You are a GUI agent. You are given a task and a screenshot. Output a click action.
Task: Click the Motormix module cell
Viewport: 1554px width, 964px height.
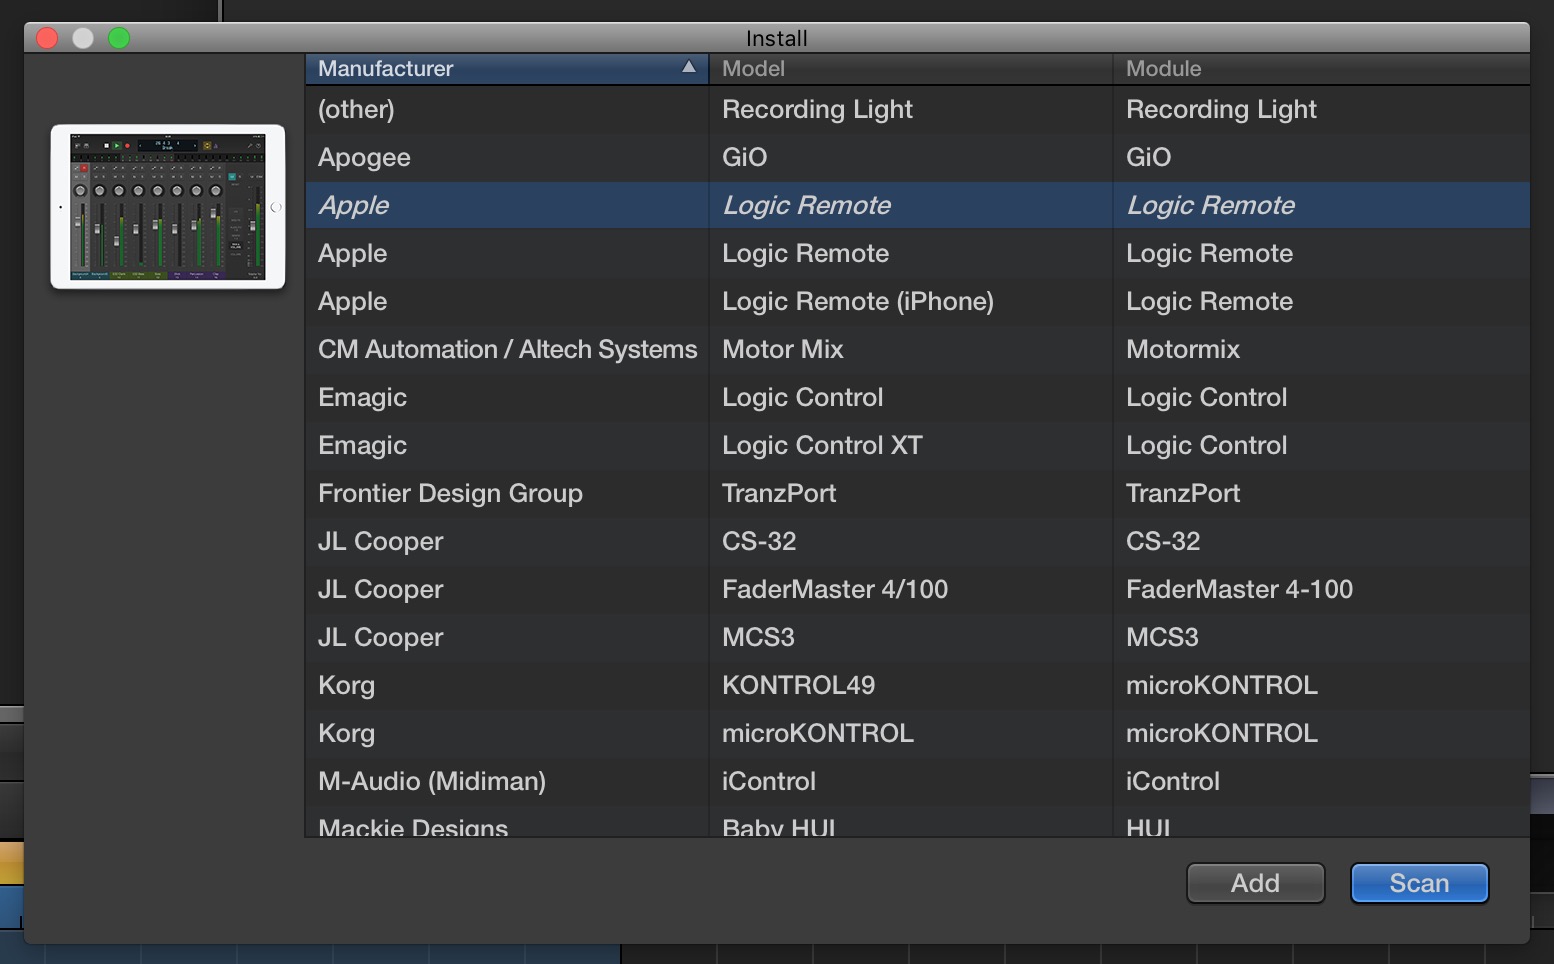click(x=1183, y=349)
